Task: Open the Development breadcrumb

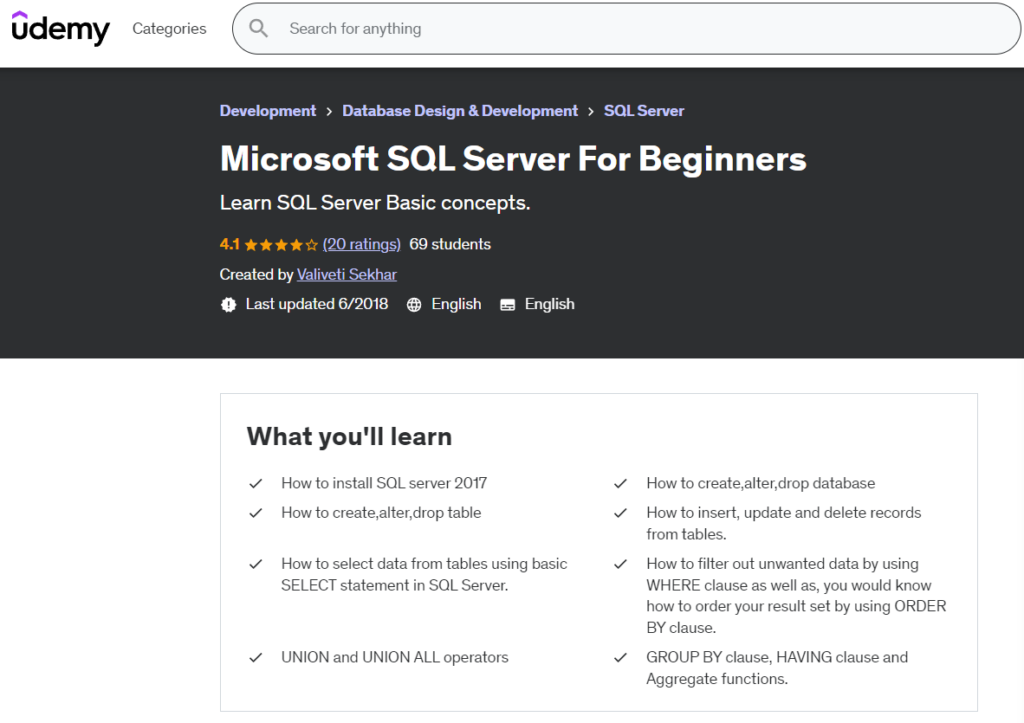Action: [x=267, y=111]
